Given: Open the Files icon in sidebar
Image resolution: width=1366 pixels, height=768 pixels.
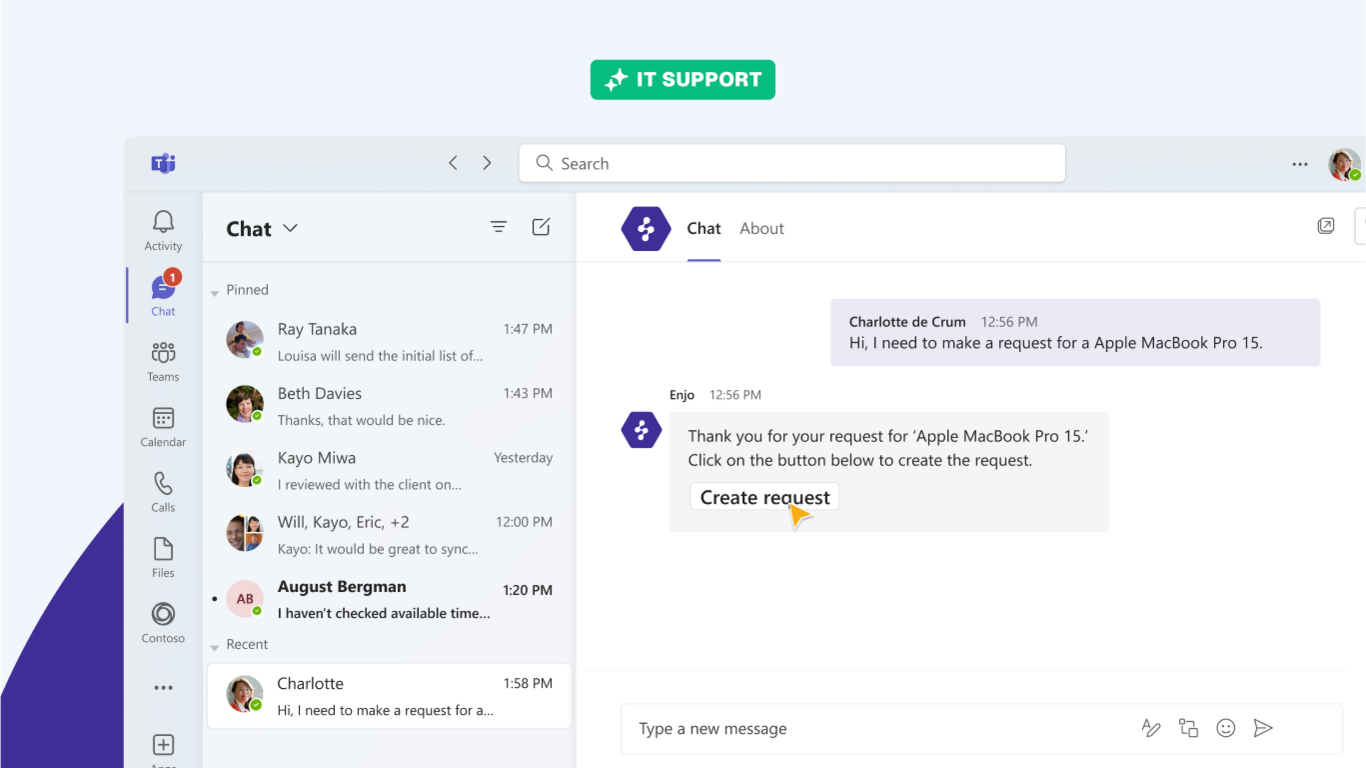Looking at the screenshot, I should point(163,557).
